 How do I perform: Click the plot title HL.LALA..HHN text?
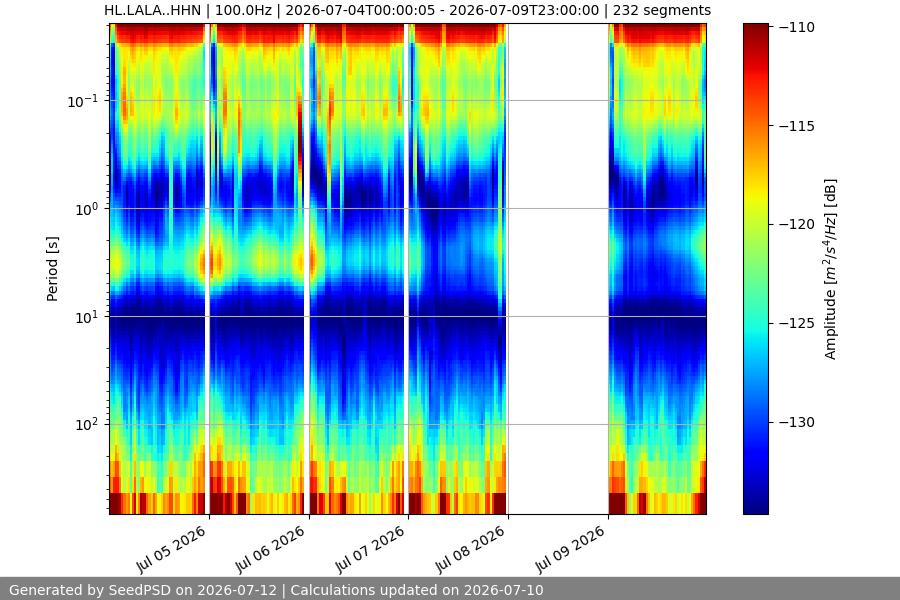tap(408, 10)
